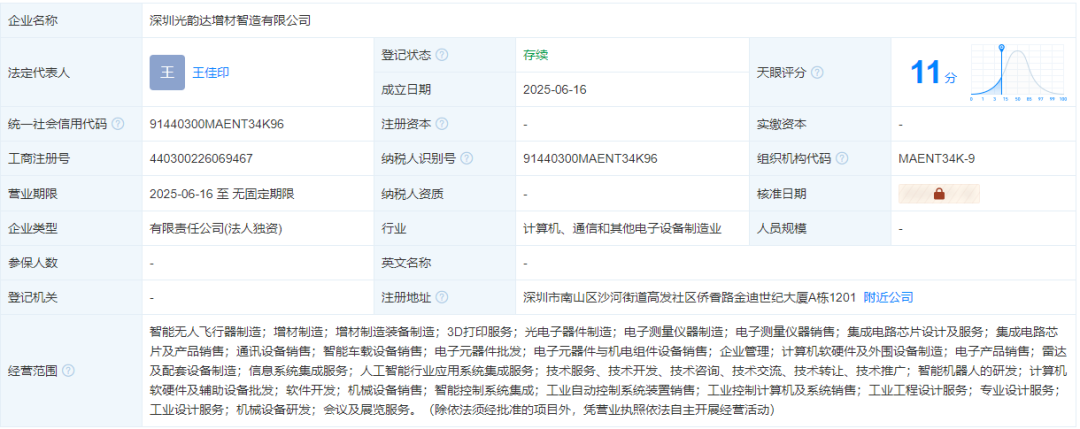
Task: Open the help icon beside 登记状态
Action: point(442,55)
